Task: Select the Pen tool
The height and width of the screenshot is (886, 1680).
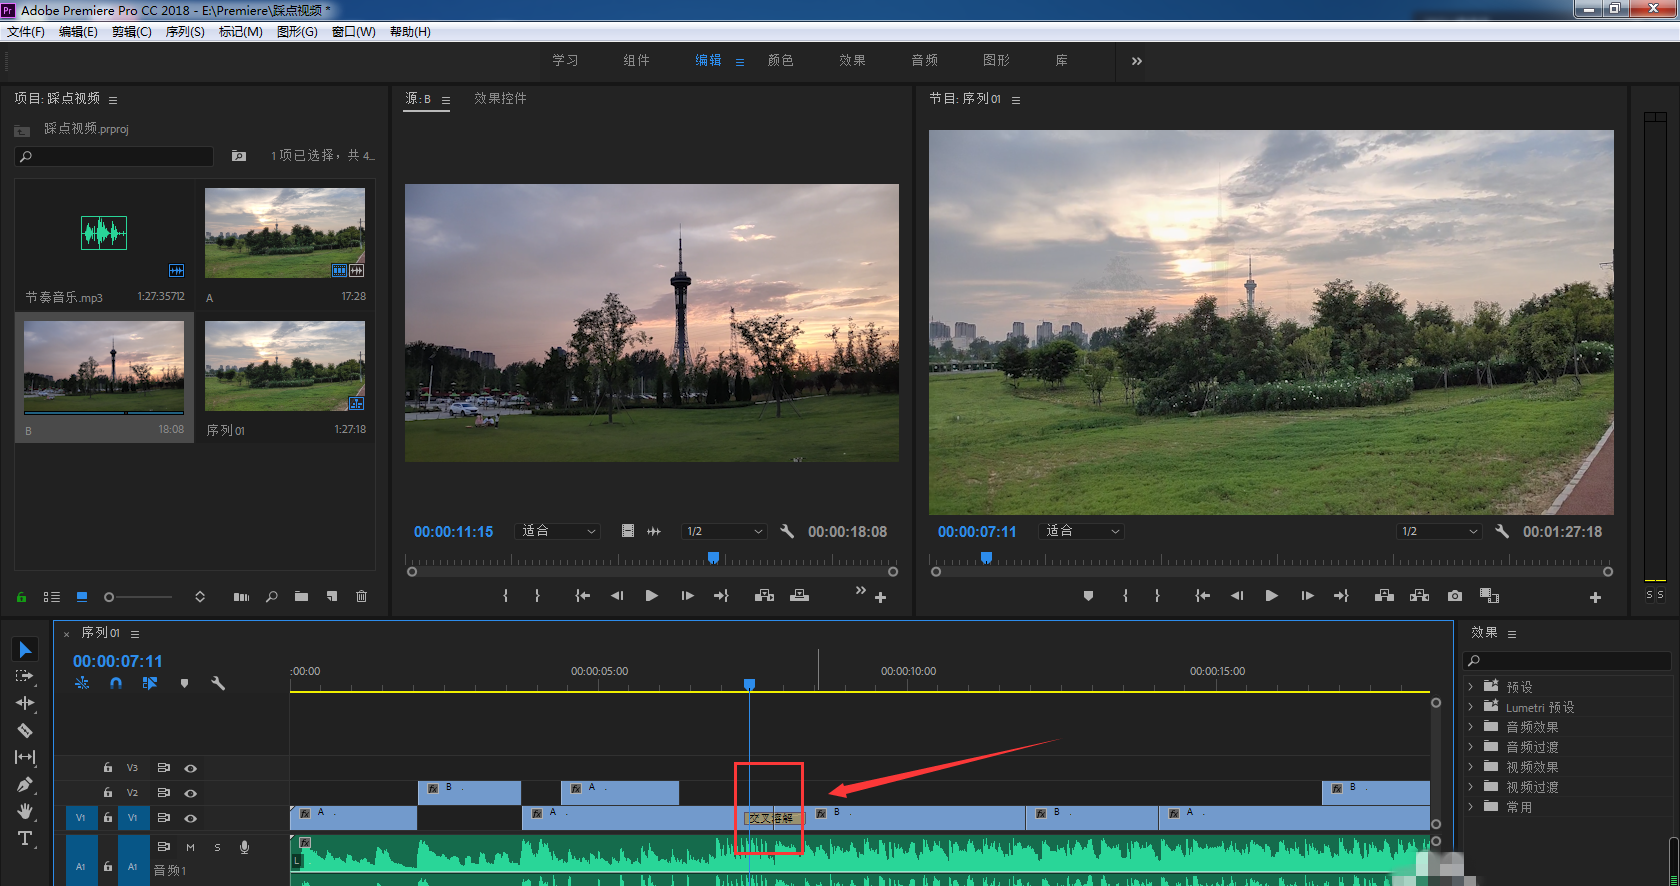Action: [25, 784]
